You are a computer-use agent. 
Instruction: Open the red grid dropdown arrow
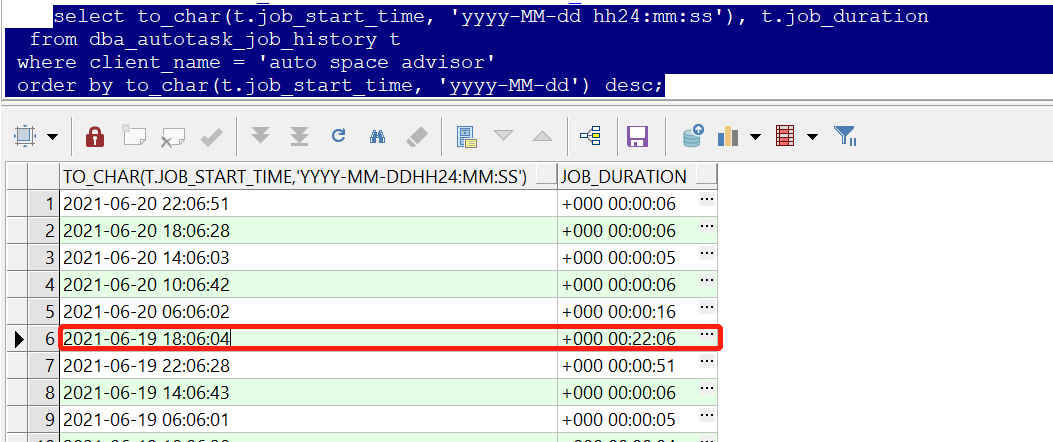[812, 137]
